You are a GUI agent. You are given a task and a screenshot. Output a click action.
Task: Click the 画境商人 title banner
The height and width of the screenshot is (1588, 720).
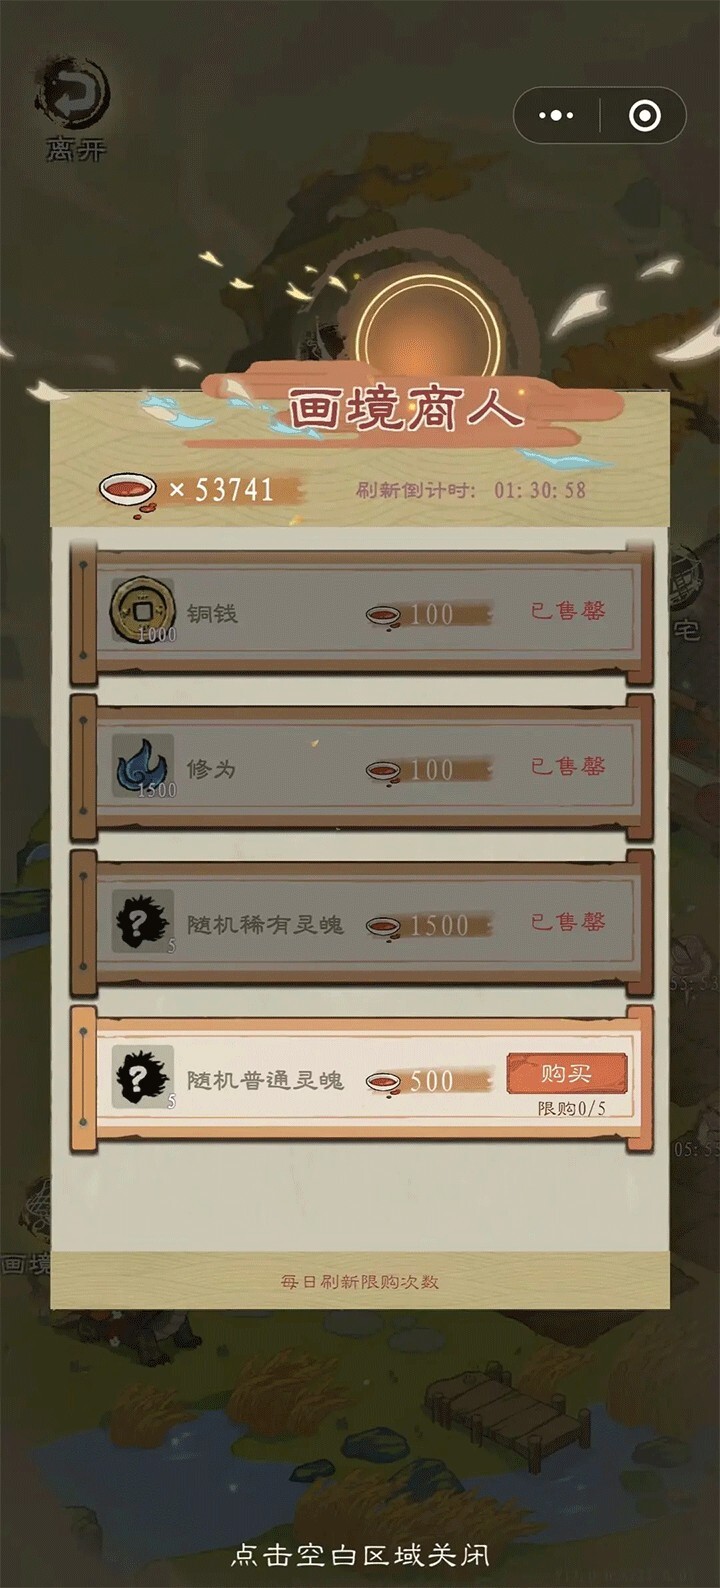coord(405,408)
